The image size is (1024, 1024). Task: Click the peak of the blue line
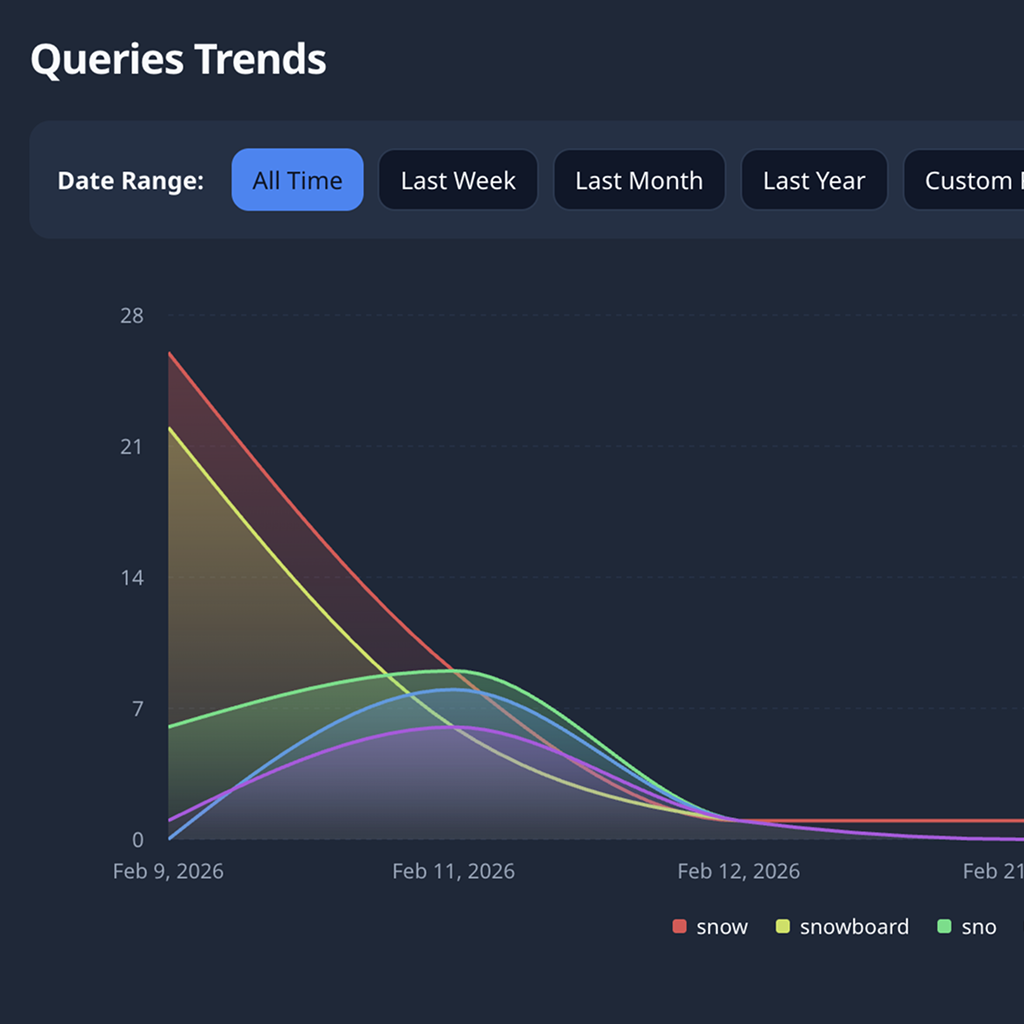(x=452, y=689)
